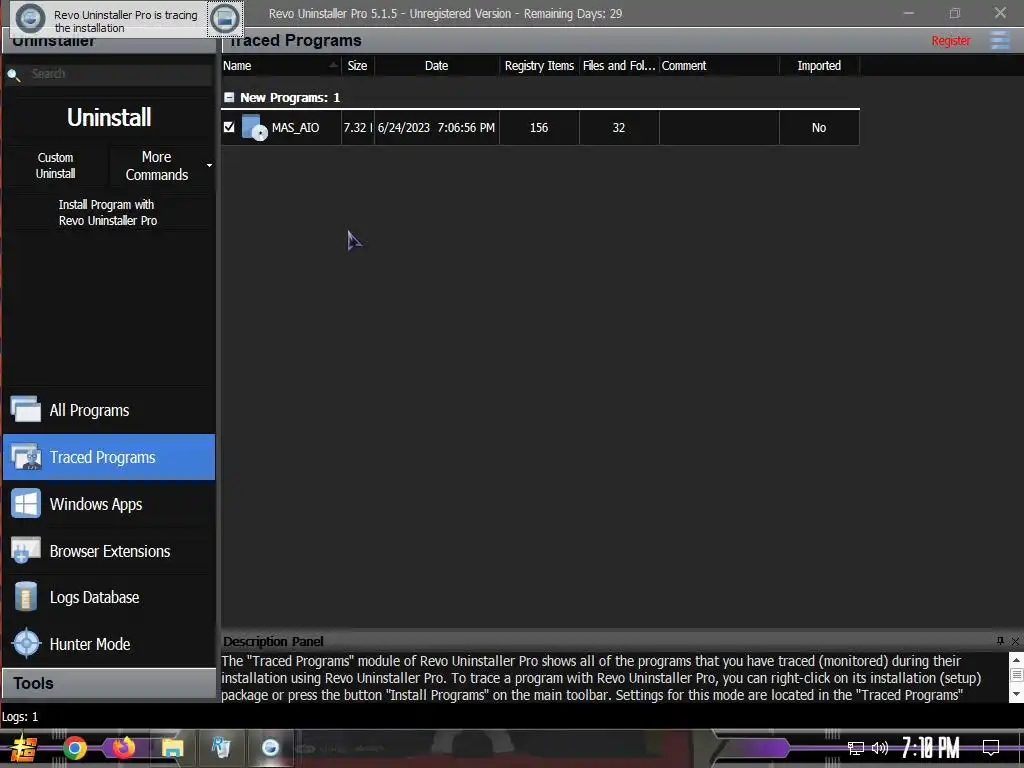Click the Logs: 1 status bar text

(20, 717)
